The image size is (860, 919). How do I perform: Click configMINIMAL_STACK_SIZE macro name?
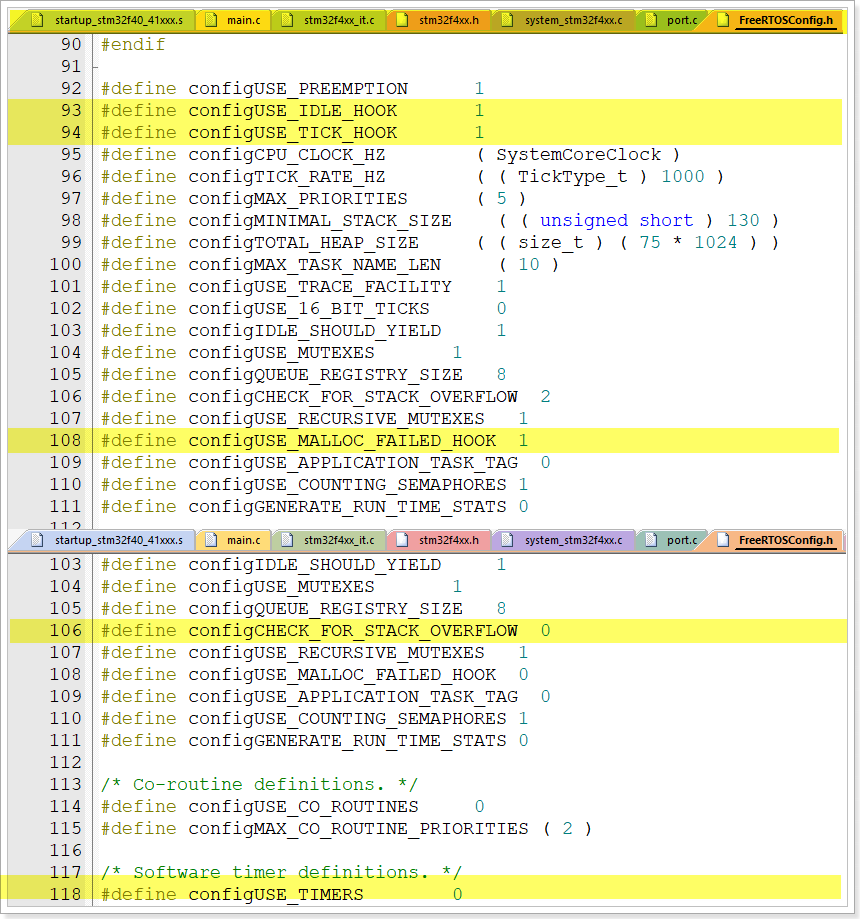320,220
